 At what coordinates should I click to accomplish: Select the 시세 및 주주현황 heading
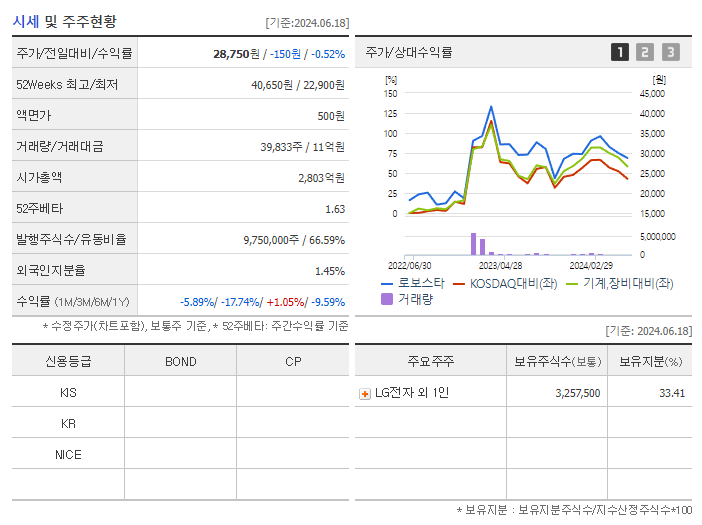point(64,21)
